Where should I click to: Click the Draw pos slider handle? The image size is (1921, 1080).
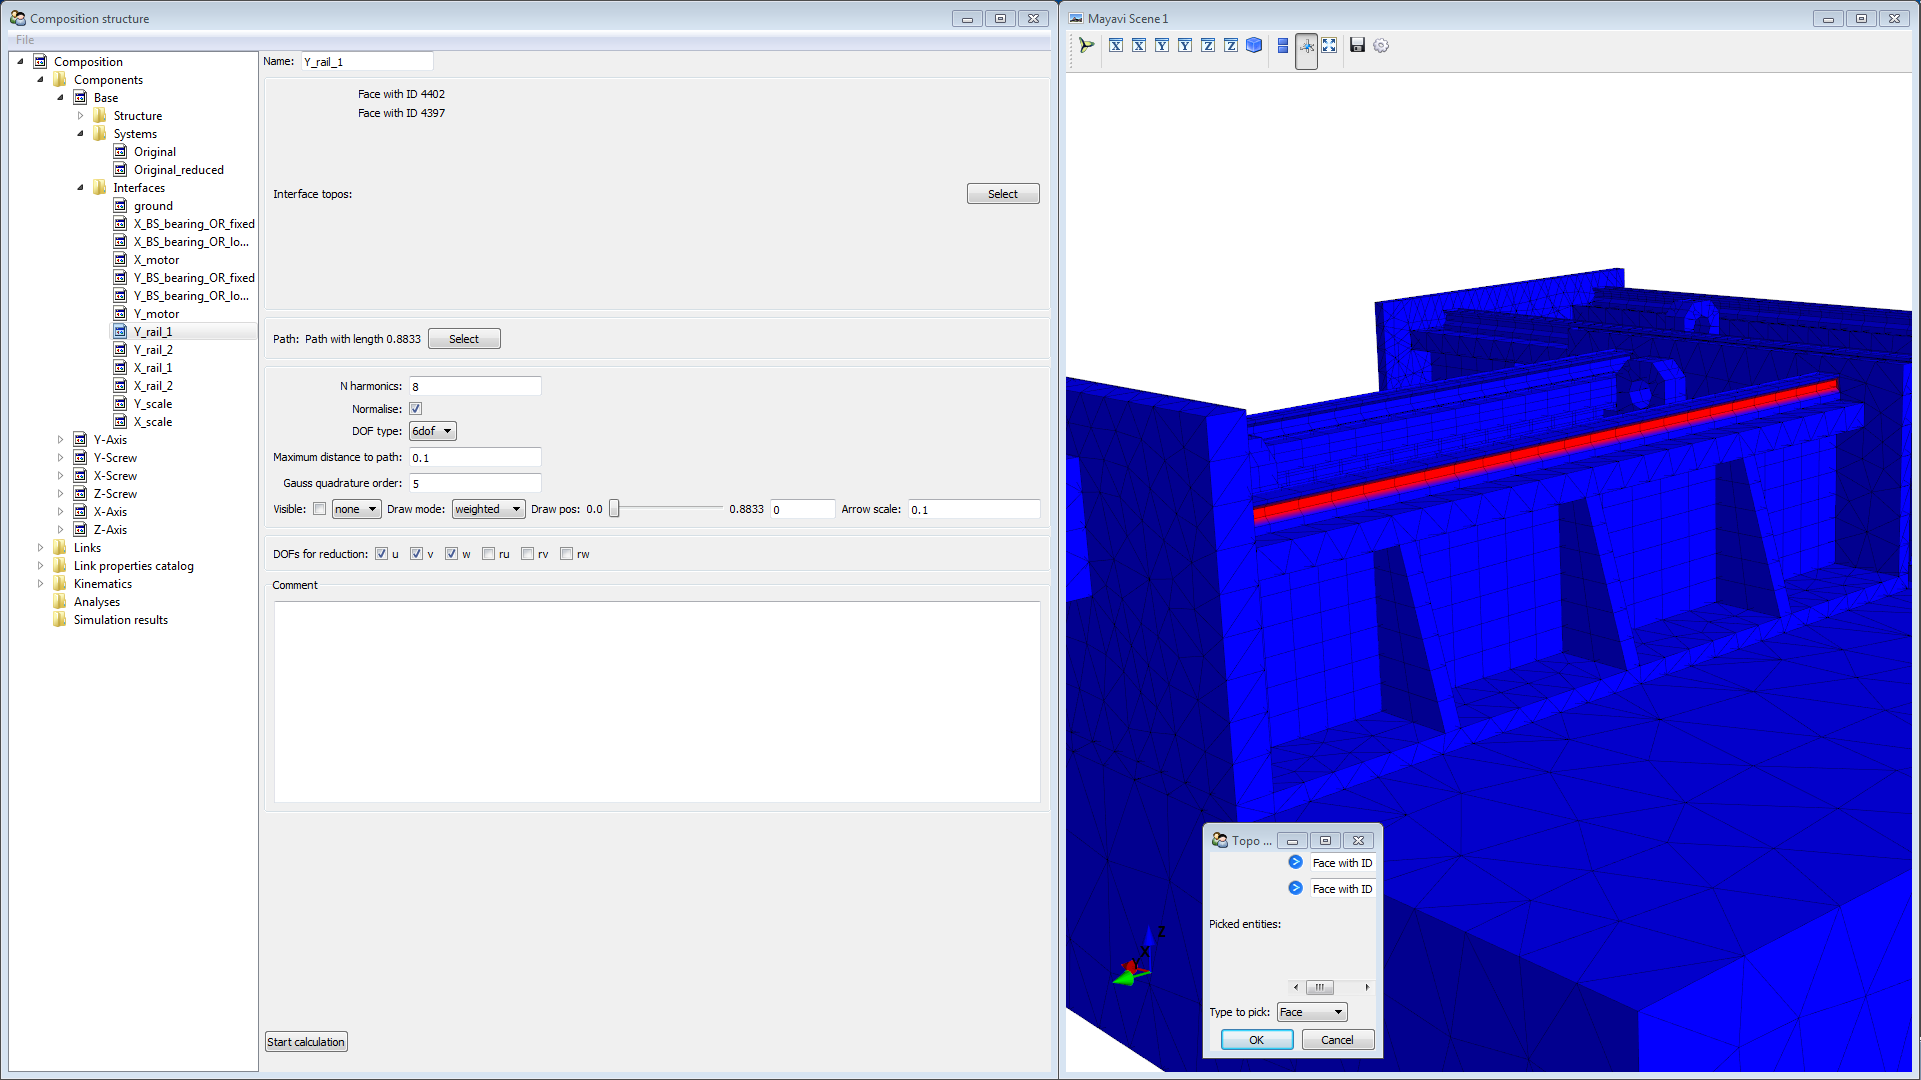point(615,509)
